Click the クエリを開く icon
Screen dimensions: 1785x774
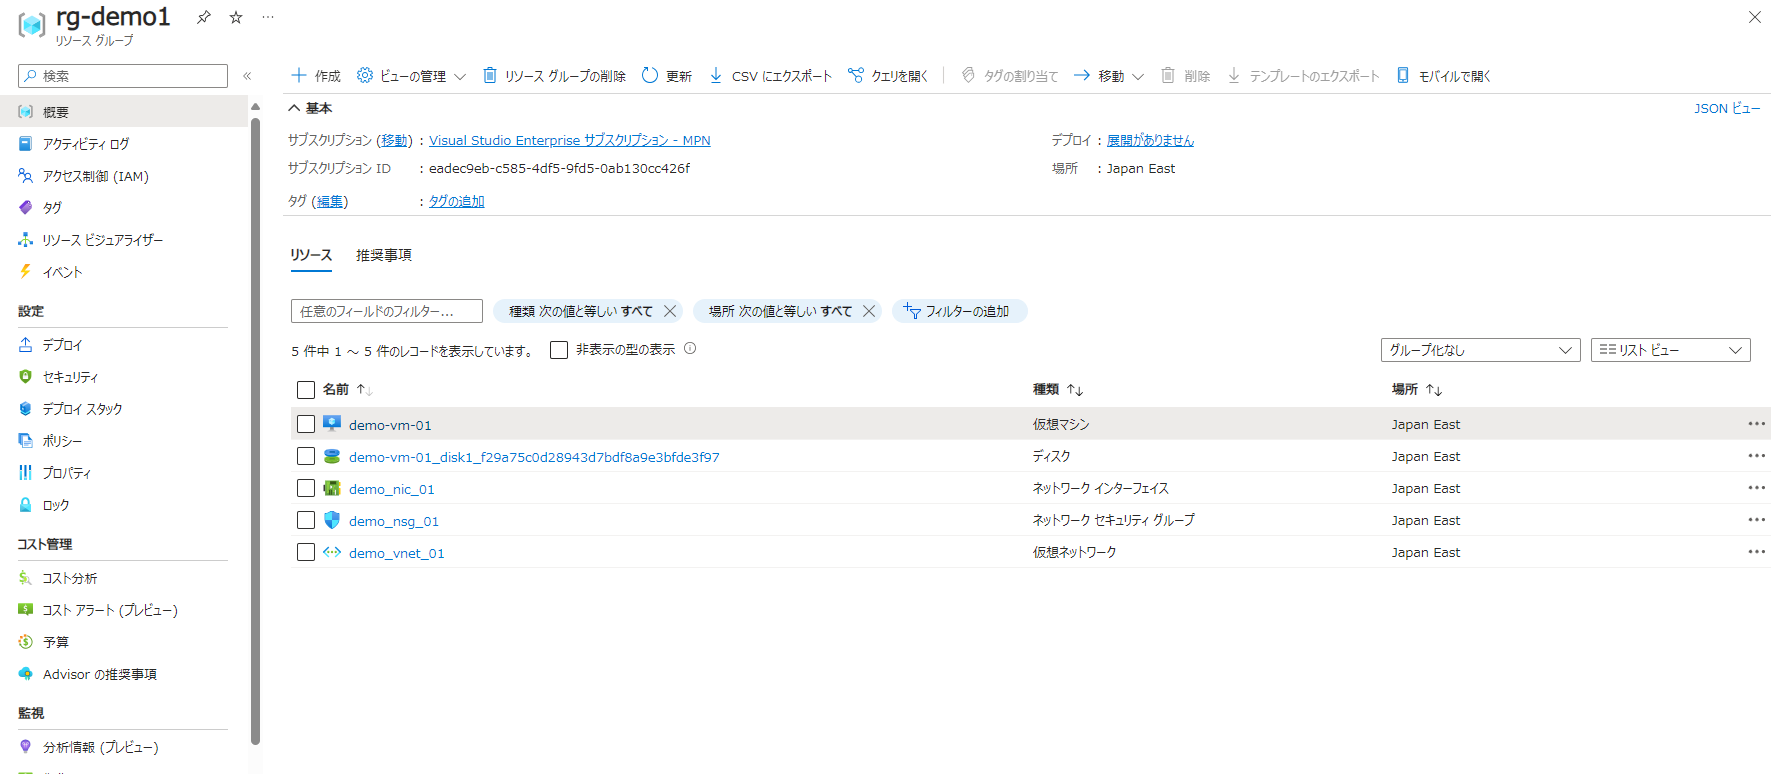[856, 75]
